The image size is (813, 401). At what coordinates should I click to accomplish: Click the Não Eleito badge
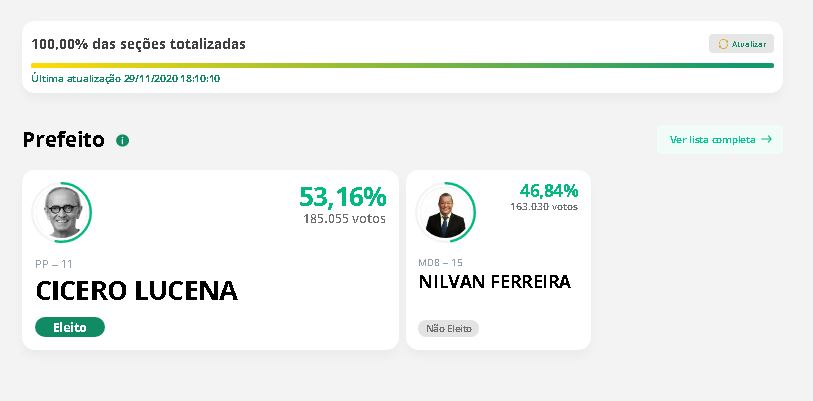[x=448, y=328]
